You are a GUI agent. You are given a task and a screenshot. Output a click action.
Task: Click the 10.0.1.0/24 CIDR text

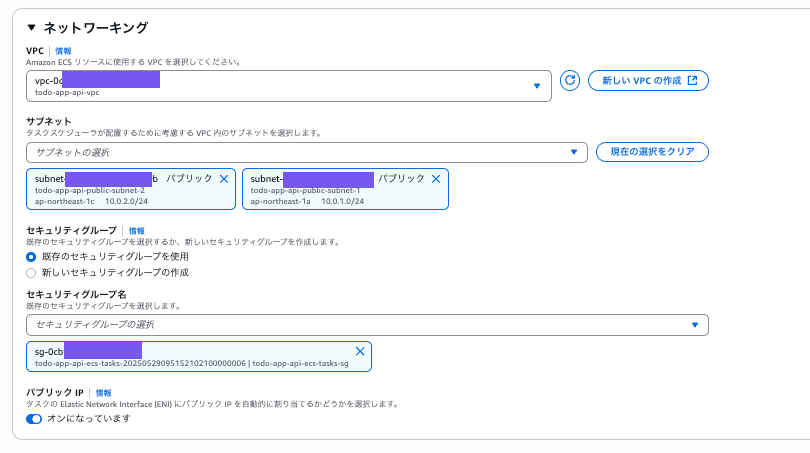tap(342, 201)
